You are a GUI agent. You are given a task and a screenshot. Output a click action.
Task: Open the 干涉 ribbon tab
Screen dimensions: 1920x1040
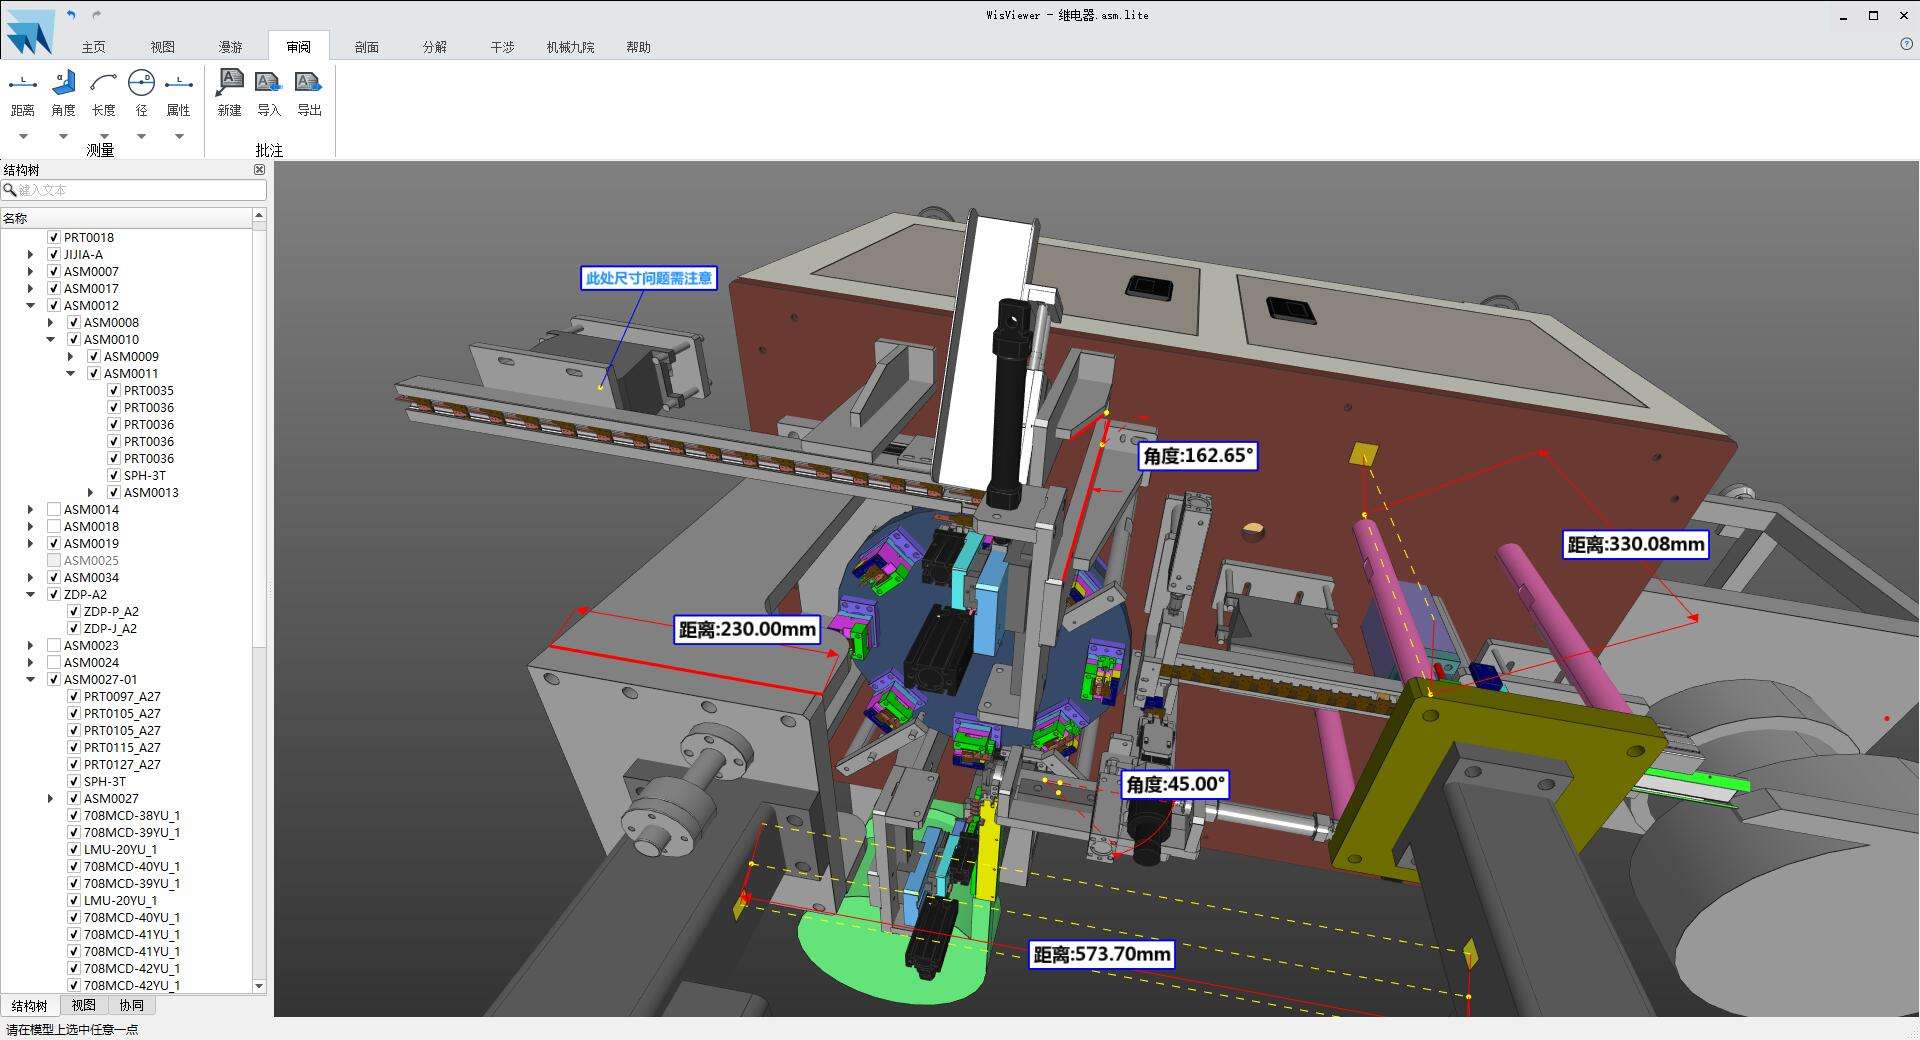coord(503,47)
